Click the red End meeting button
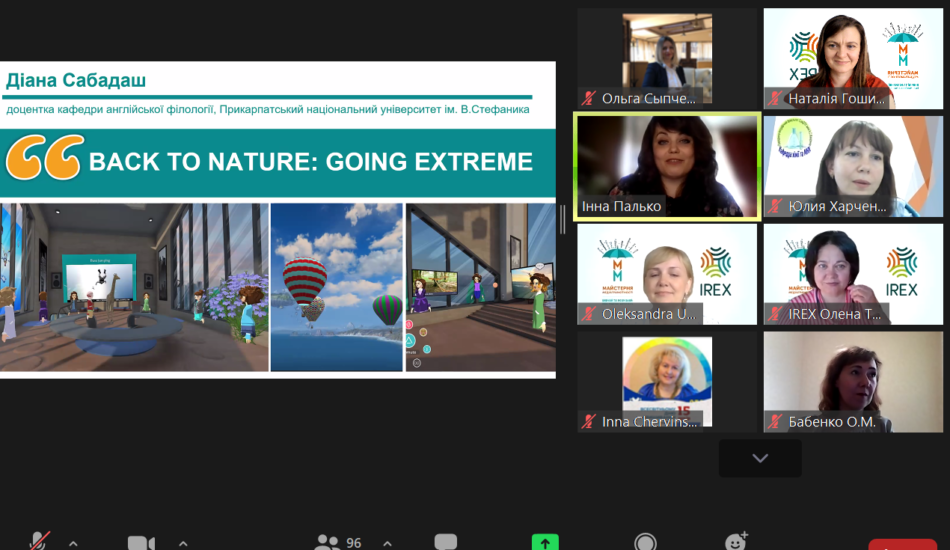Image resolution: width=950 pixels, height=550 pixels. pyautogui.click(x=903, y=544)
